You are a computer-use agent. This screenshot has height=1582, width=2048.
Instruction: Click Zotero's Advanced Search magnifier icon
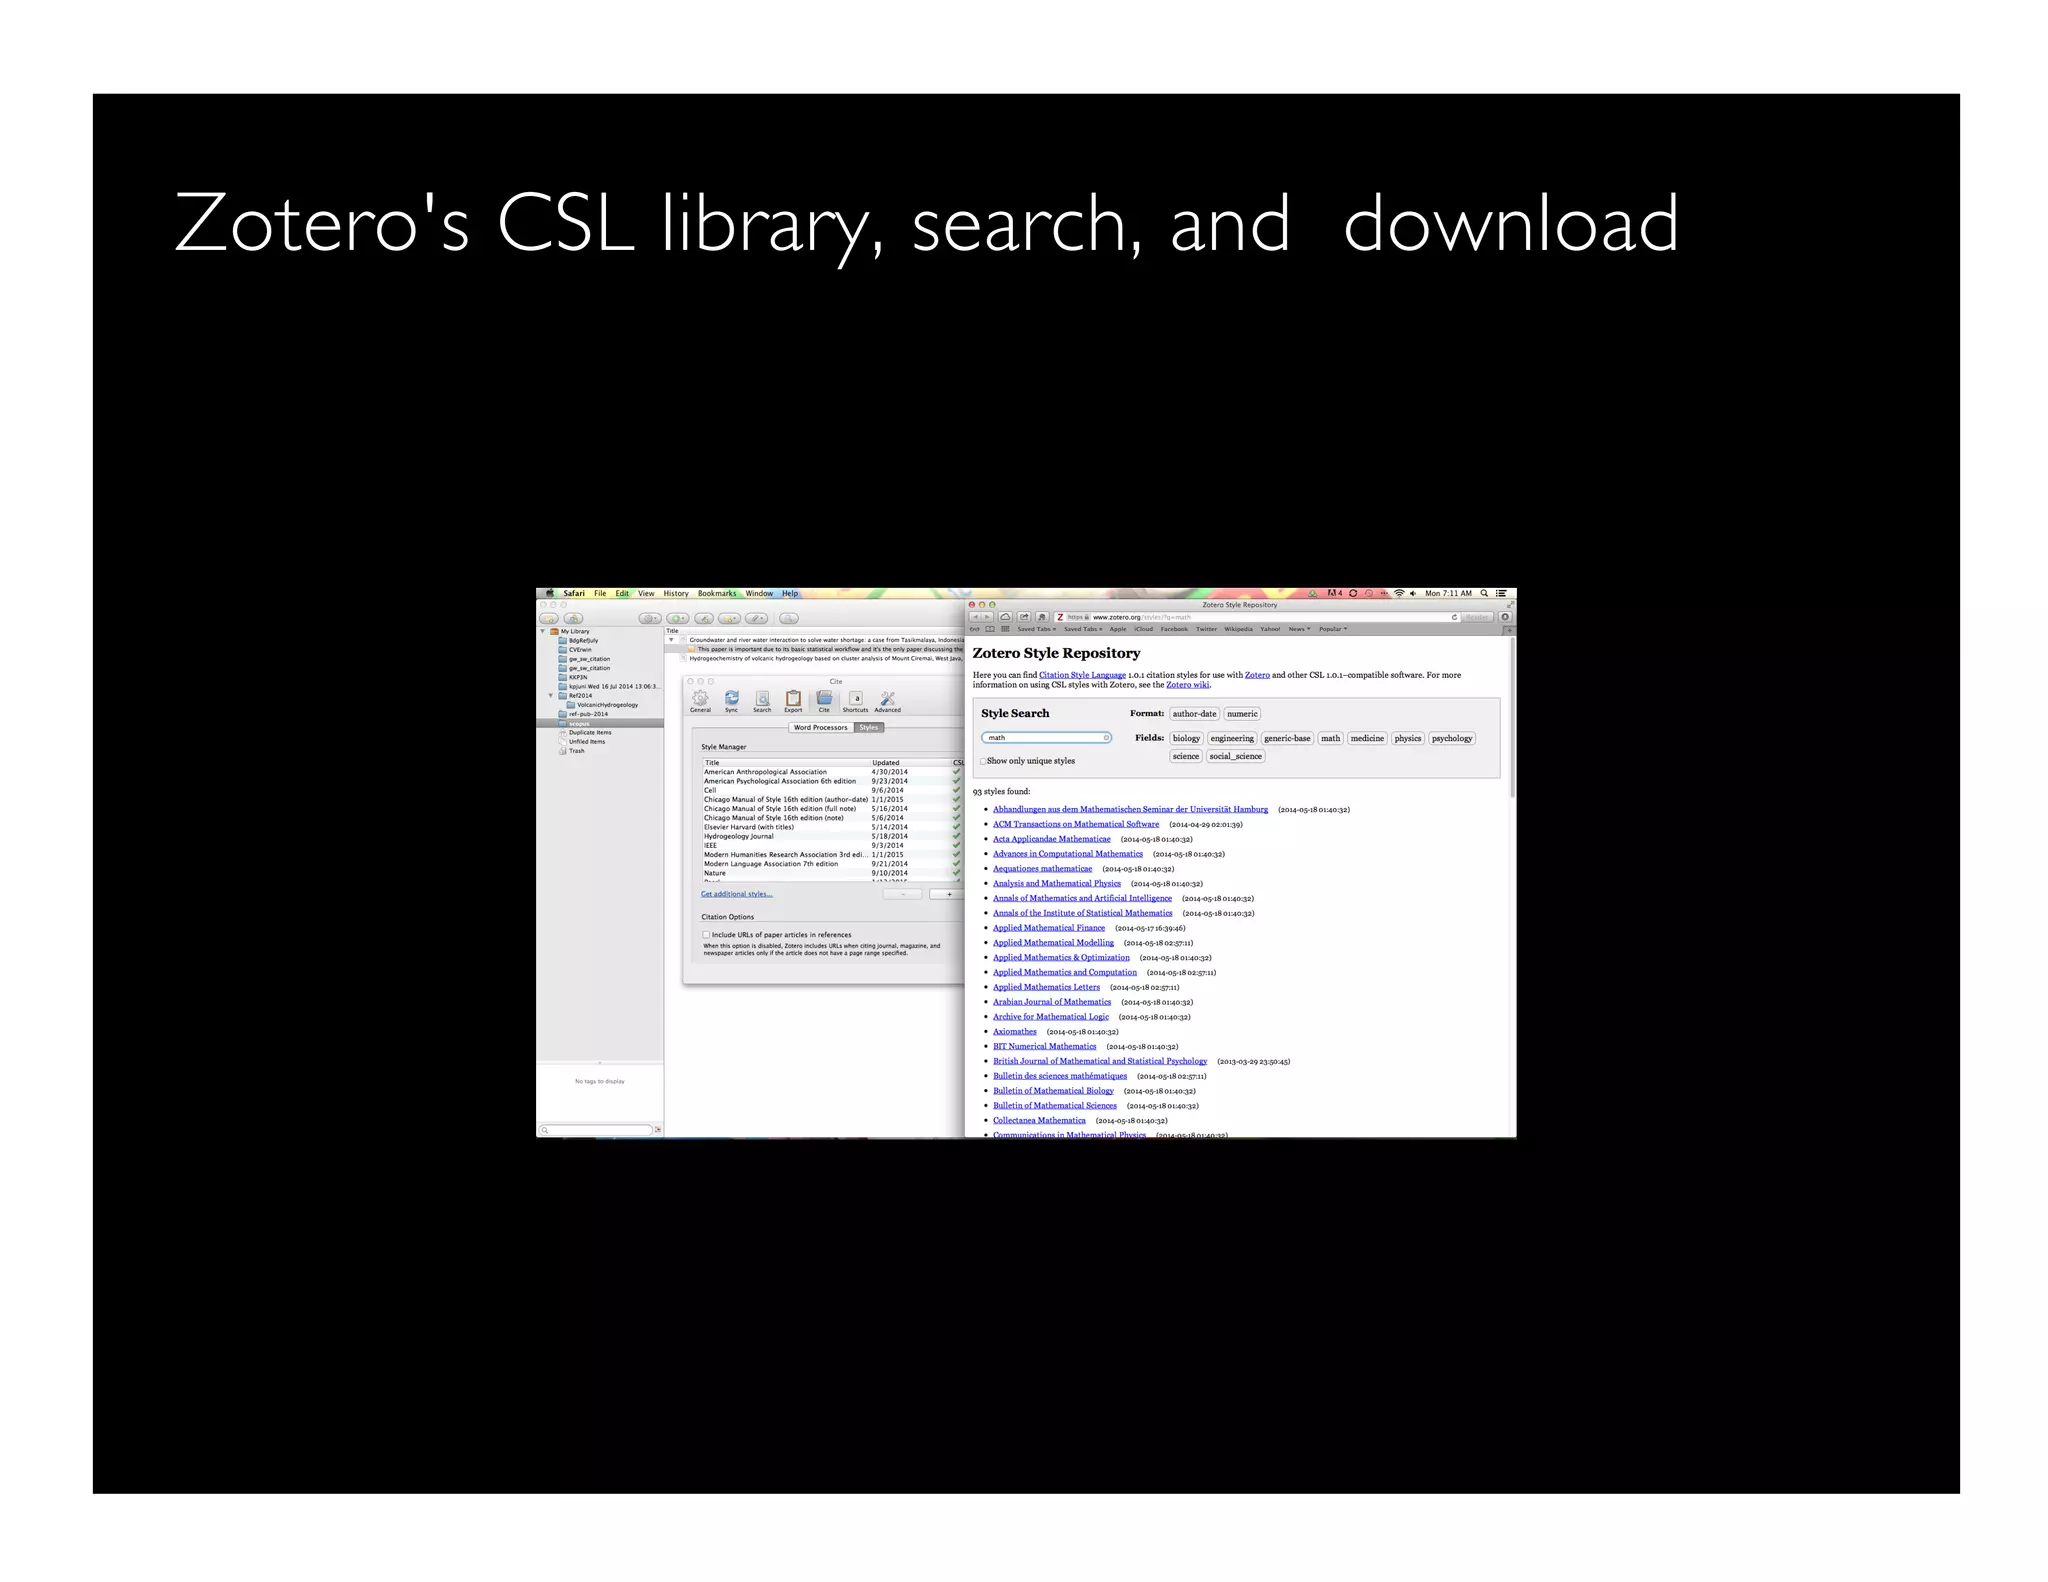pyautogui.click(x=789, y=618)
